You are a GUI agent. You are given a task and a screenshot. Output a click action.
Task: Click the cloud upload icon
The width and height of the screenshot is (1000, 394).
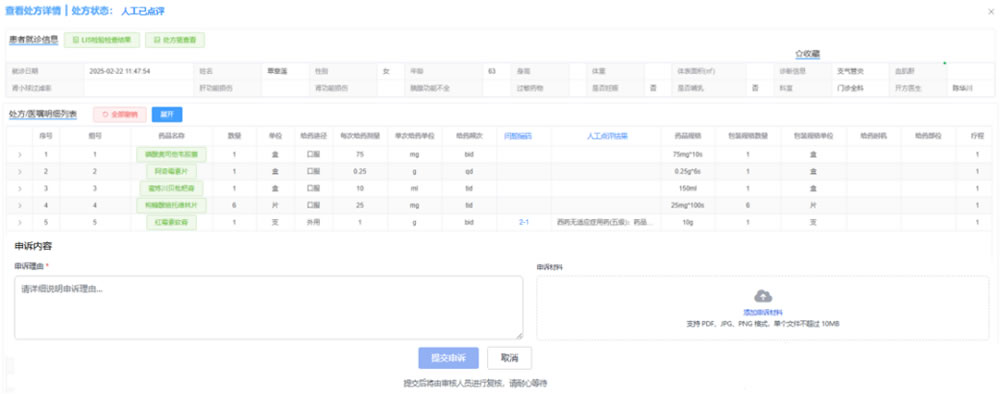tap(763, 296)
